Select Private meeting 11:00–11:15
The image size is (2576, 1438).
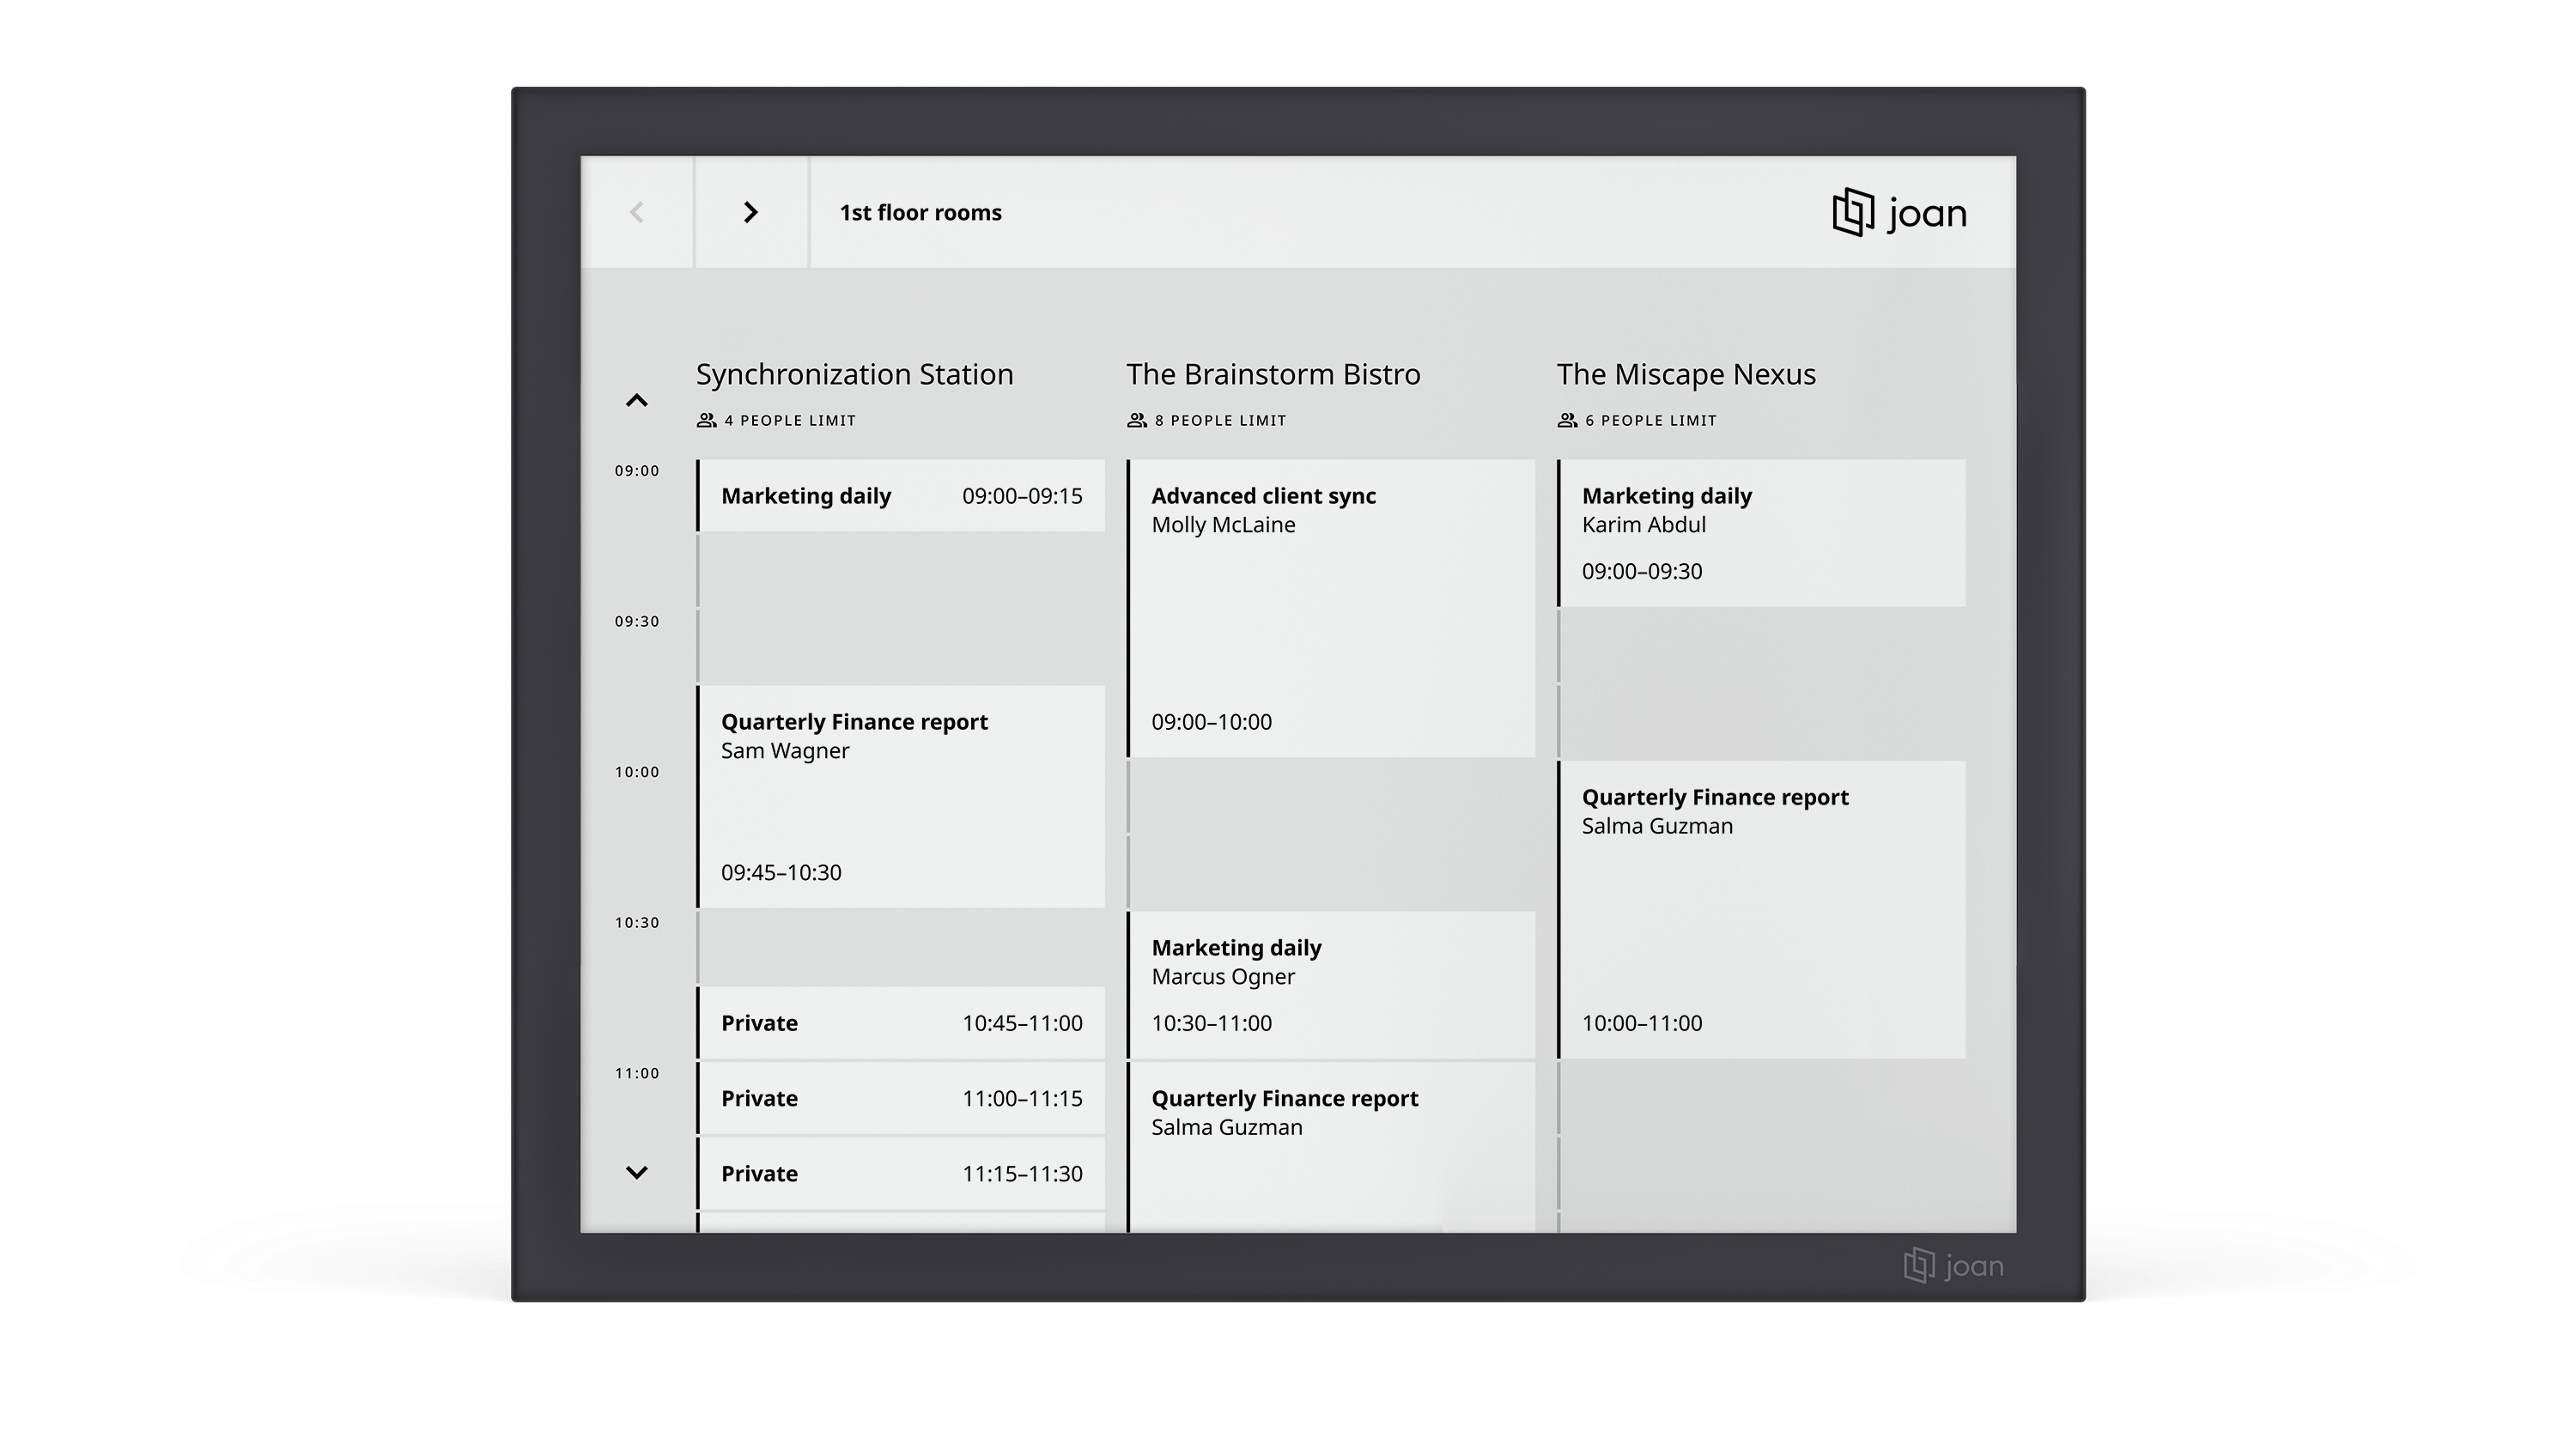pos(901,1098)
